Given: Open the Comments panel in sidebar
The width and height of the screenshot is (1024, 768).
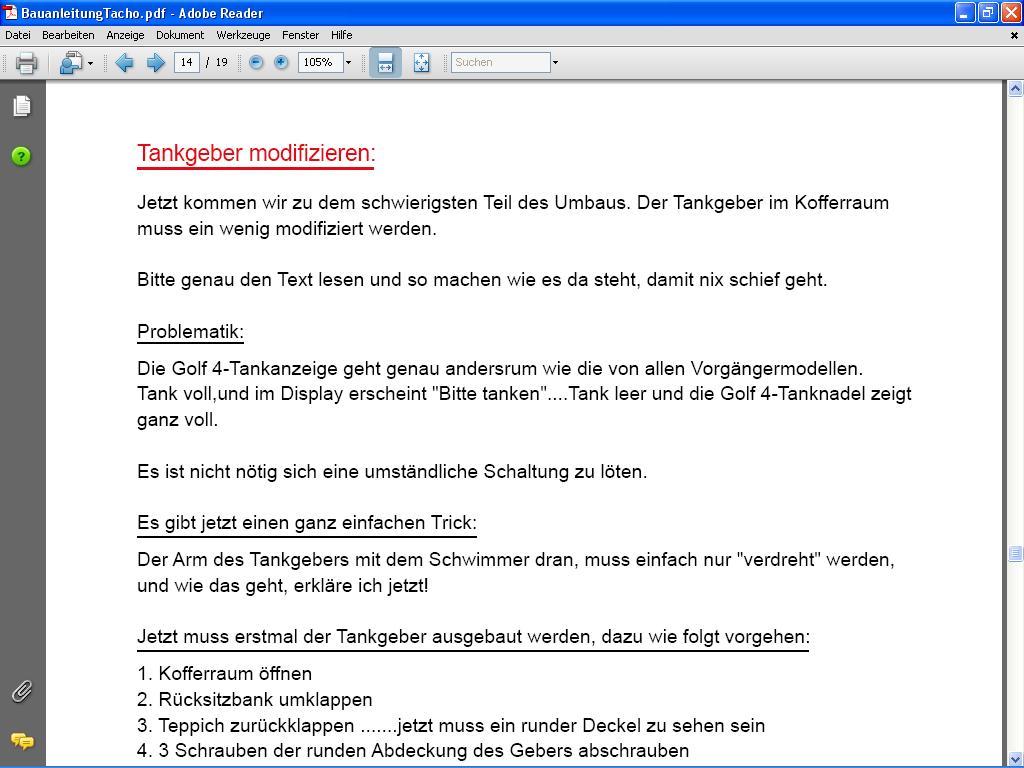Looking at the screenshot, I should click(x=21, y=740).
